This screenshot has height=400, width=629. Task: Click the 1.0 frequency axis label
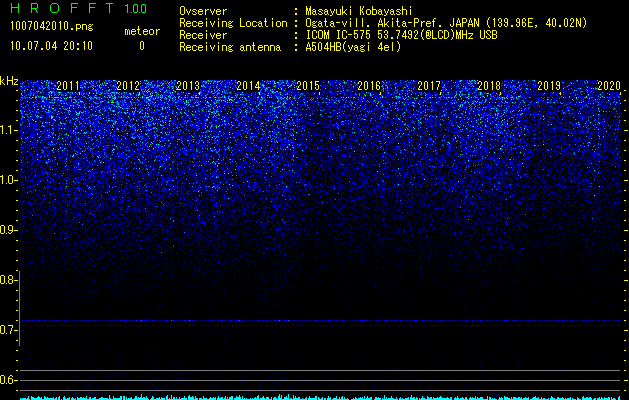7,180
